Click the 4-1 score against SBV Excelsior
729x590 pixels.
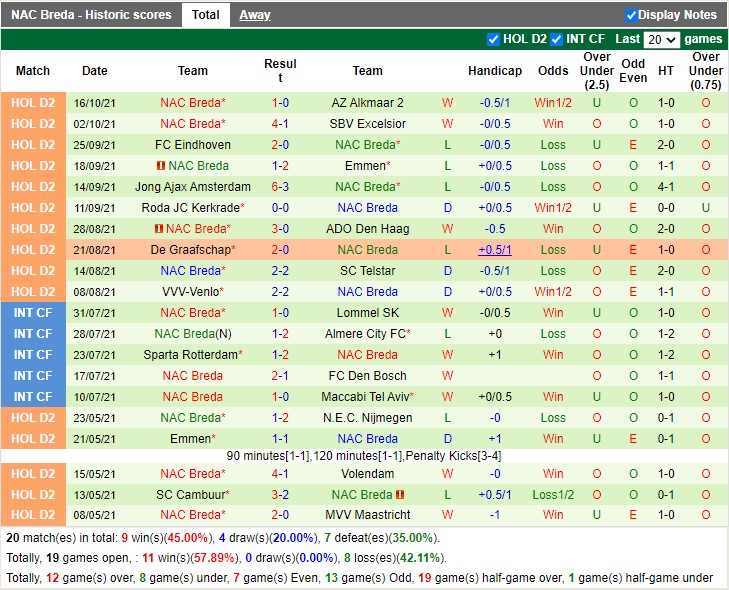pos(280,124)
